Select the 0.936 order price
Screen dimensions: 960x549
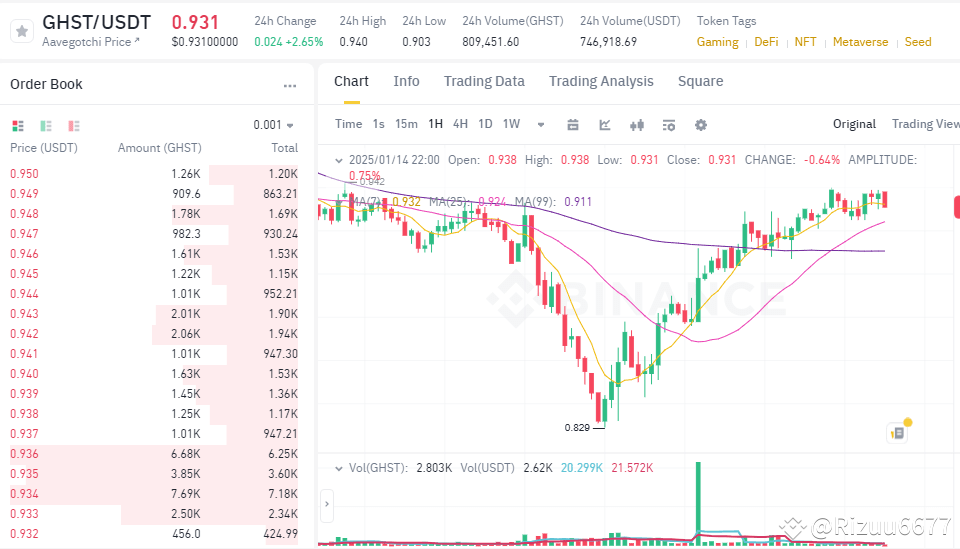click(x=24, y=454)
